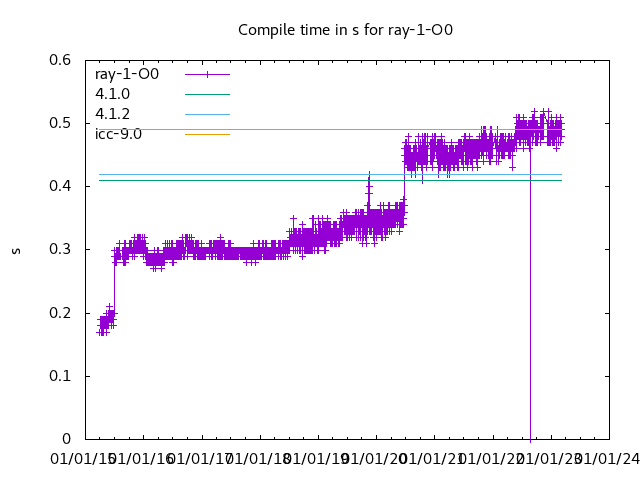This screenshot has height=480, width=640.
Task: Click the 0.1 y-axis tick label
Action: pyautogui.click(x=61, y=376)
